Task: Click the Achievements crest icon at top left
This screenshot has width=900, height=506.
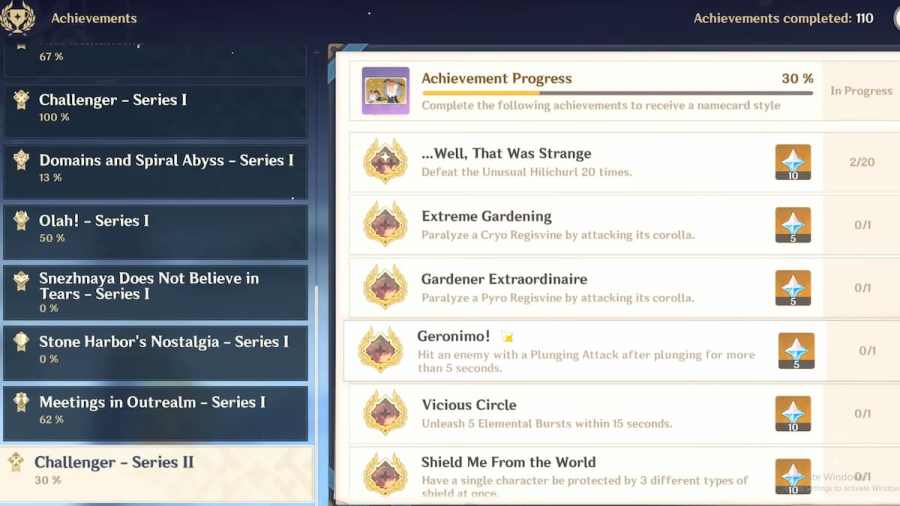Action: [17, 17]
